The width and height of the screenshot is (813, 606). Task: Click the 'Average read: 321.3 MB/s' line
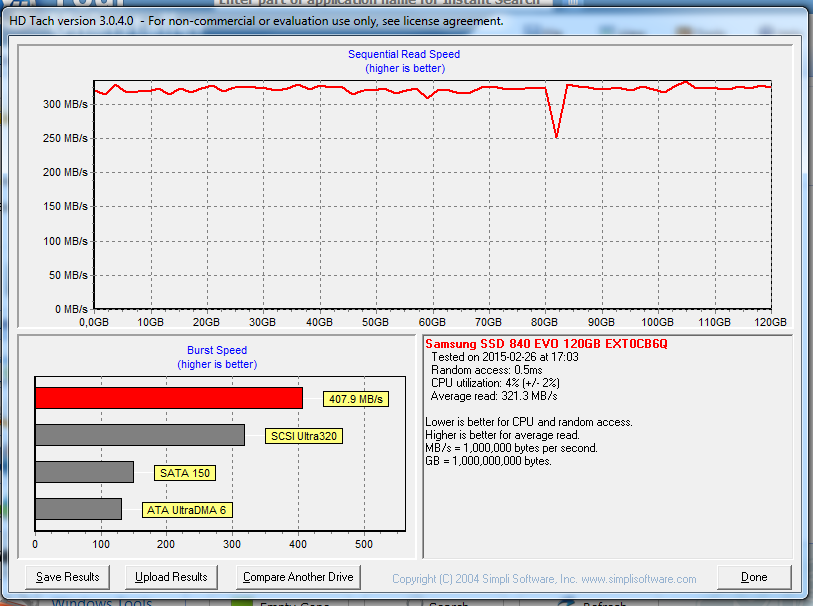(494, 396)
